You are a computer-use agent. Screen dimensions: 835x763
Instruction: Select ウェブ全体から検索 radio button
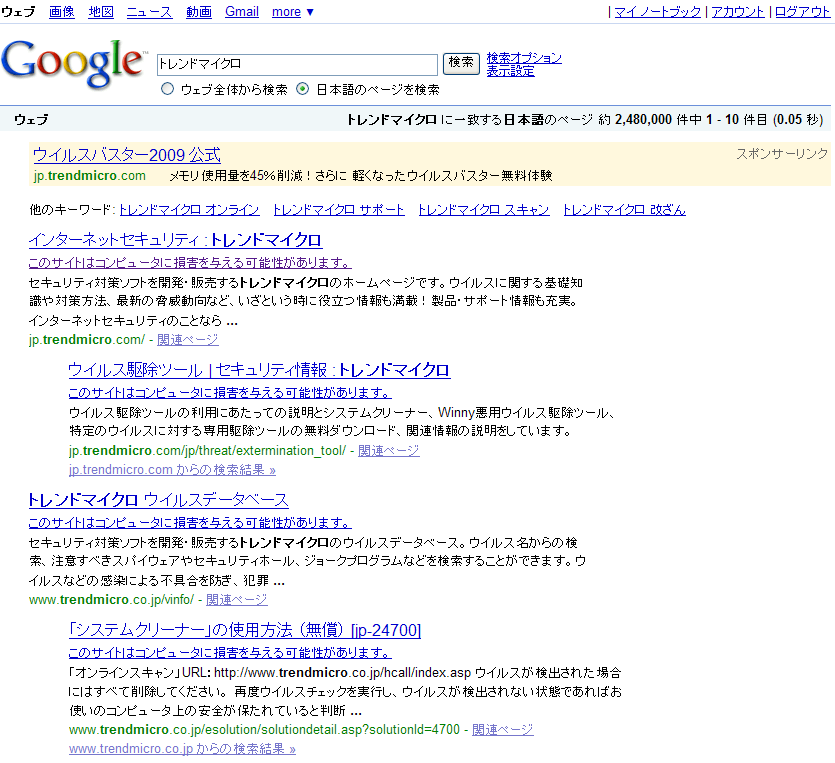[x=167, y=89]
